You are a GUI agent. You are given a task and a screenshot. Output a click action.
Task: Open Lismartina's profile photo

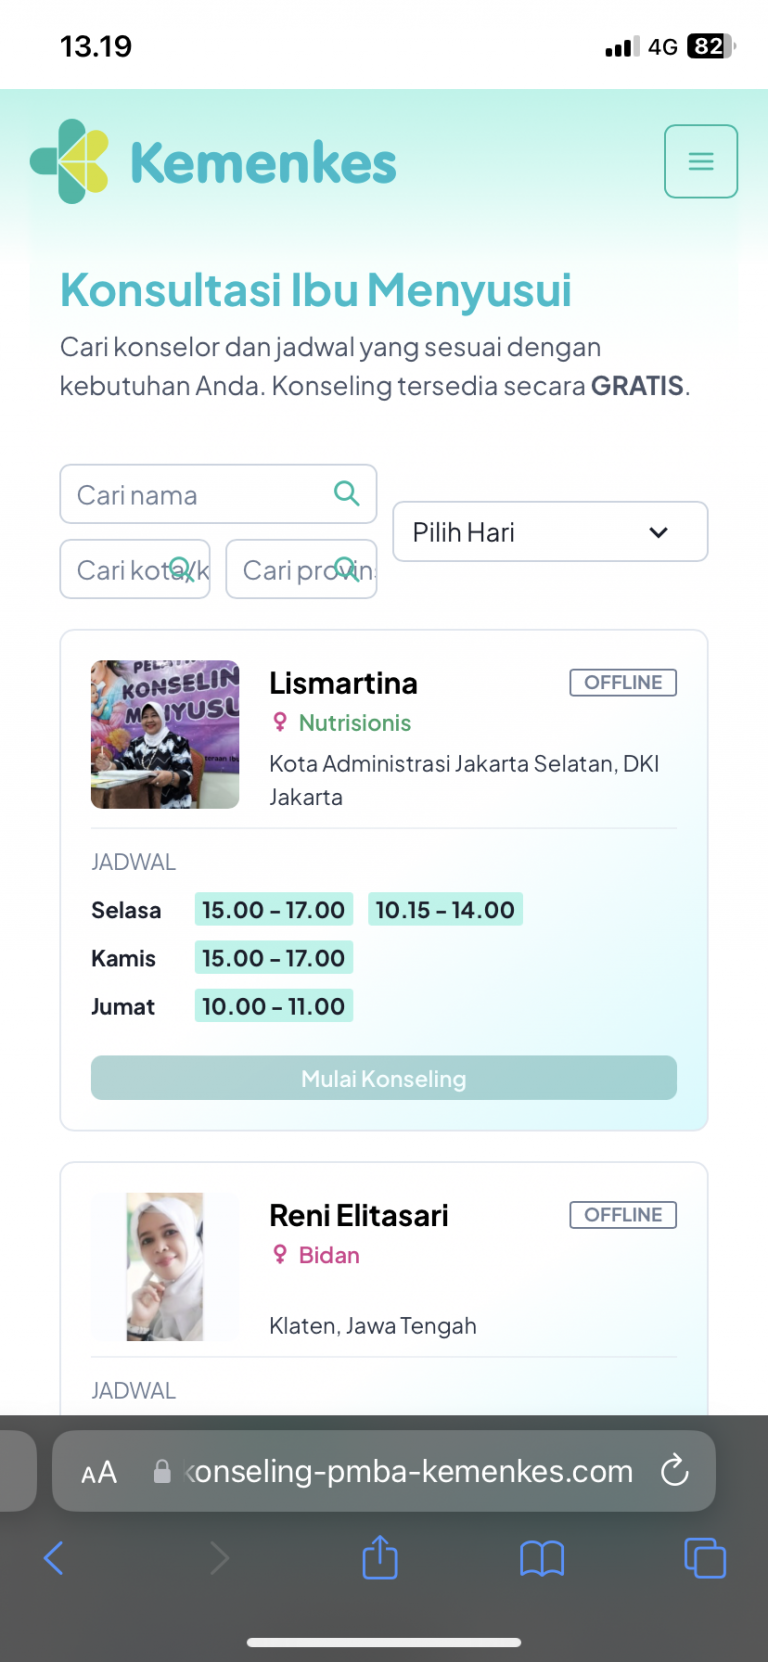(x=165, y=734)
